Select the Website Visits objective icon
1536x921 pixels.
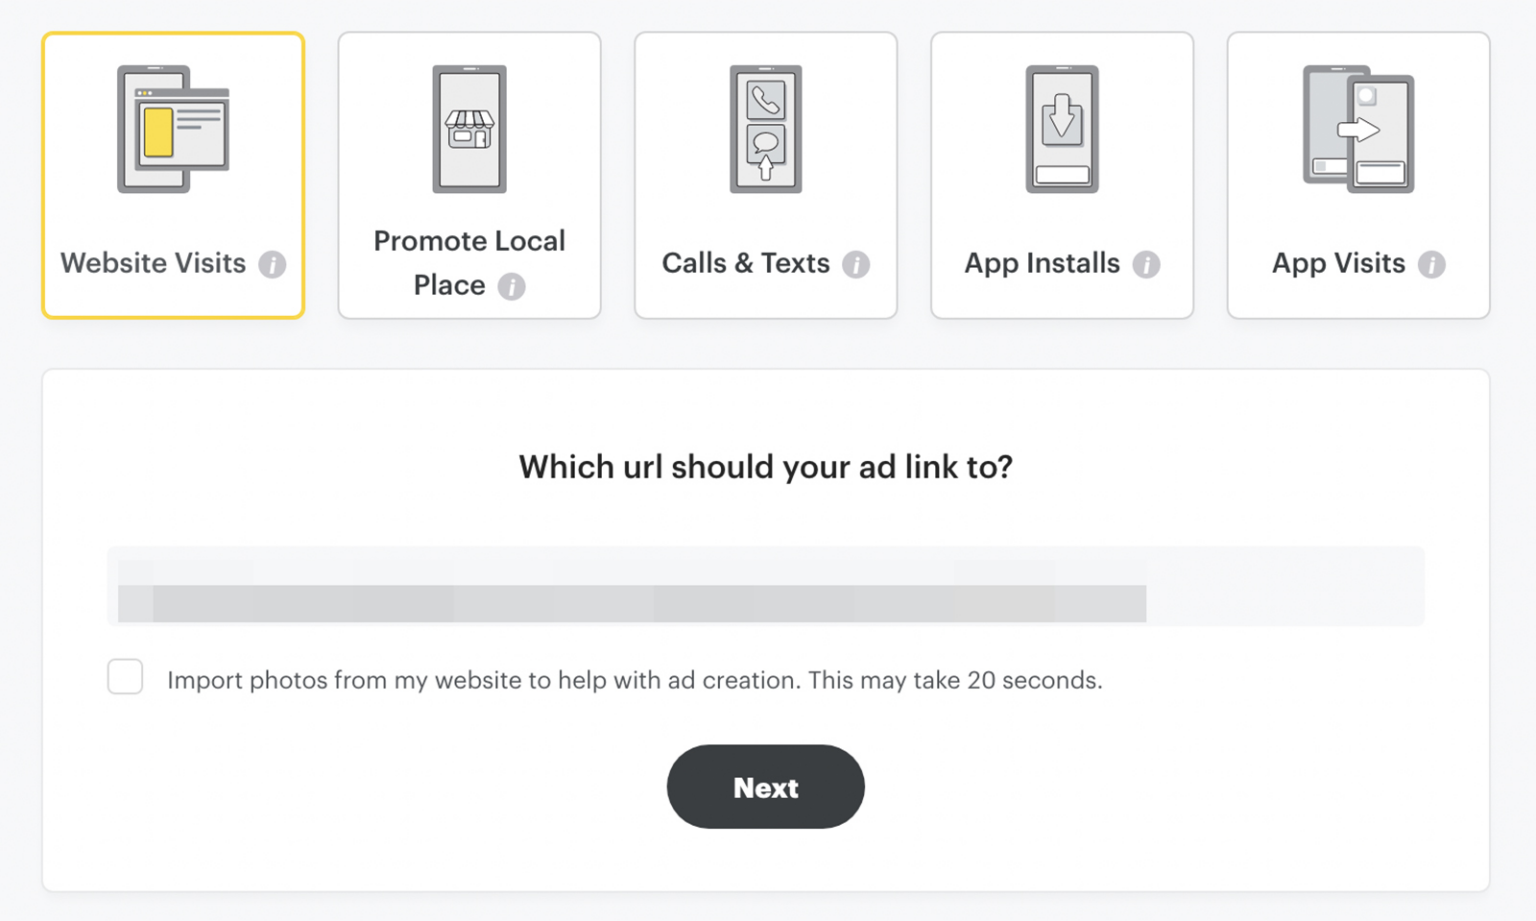pyautogui.click(x=172, y=130)
